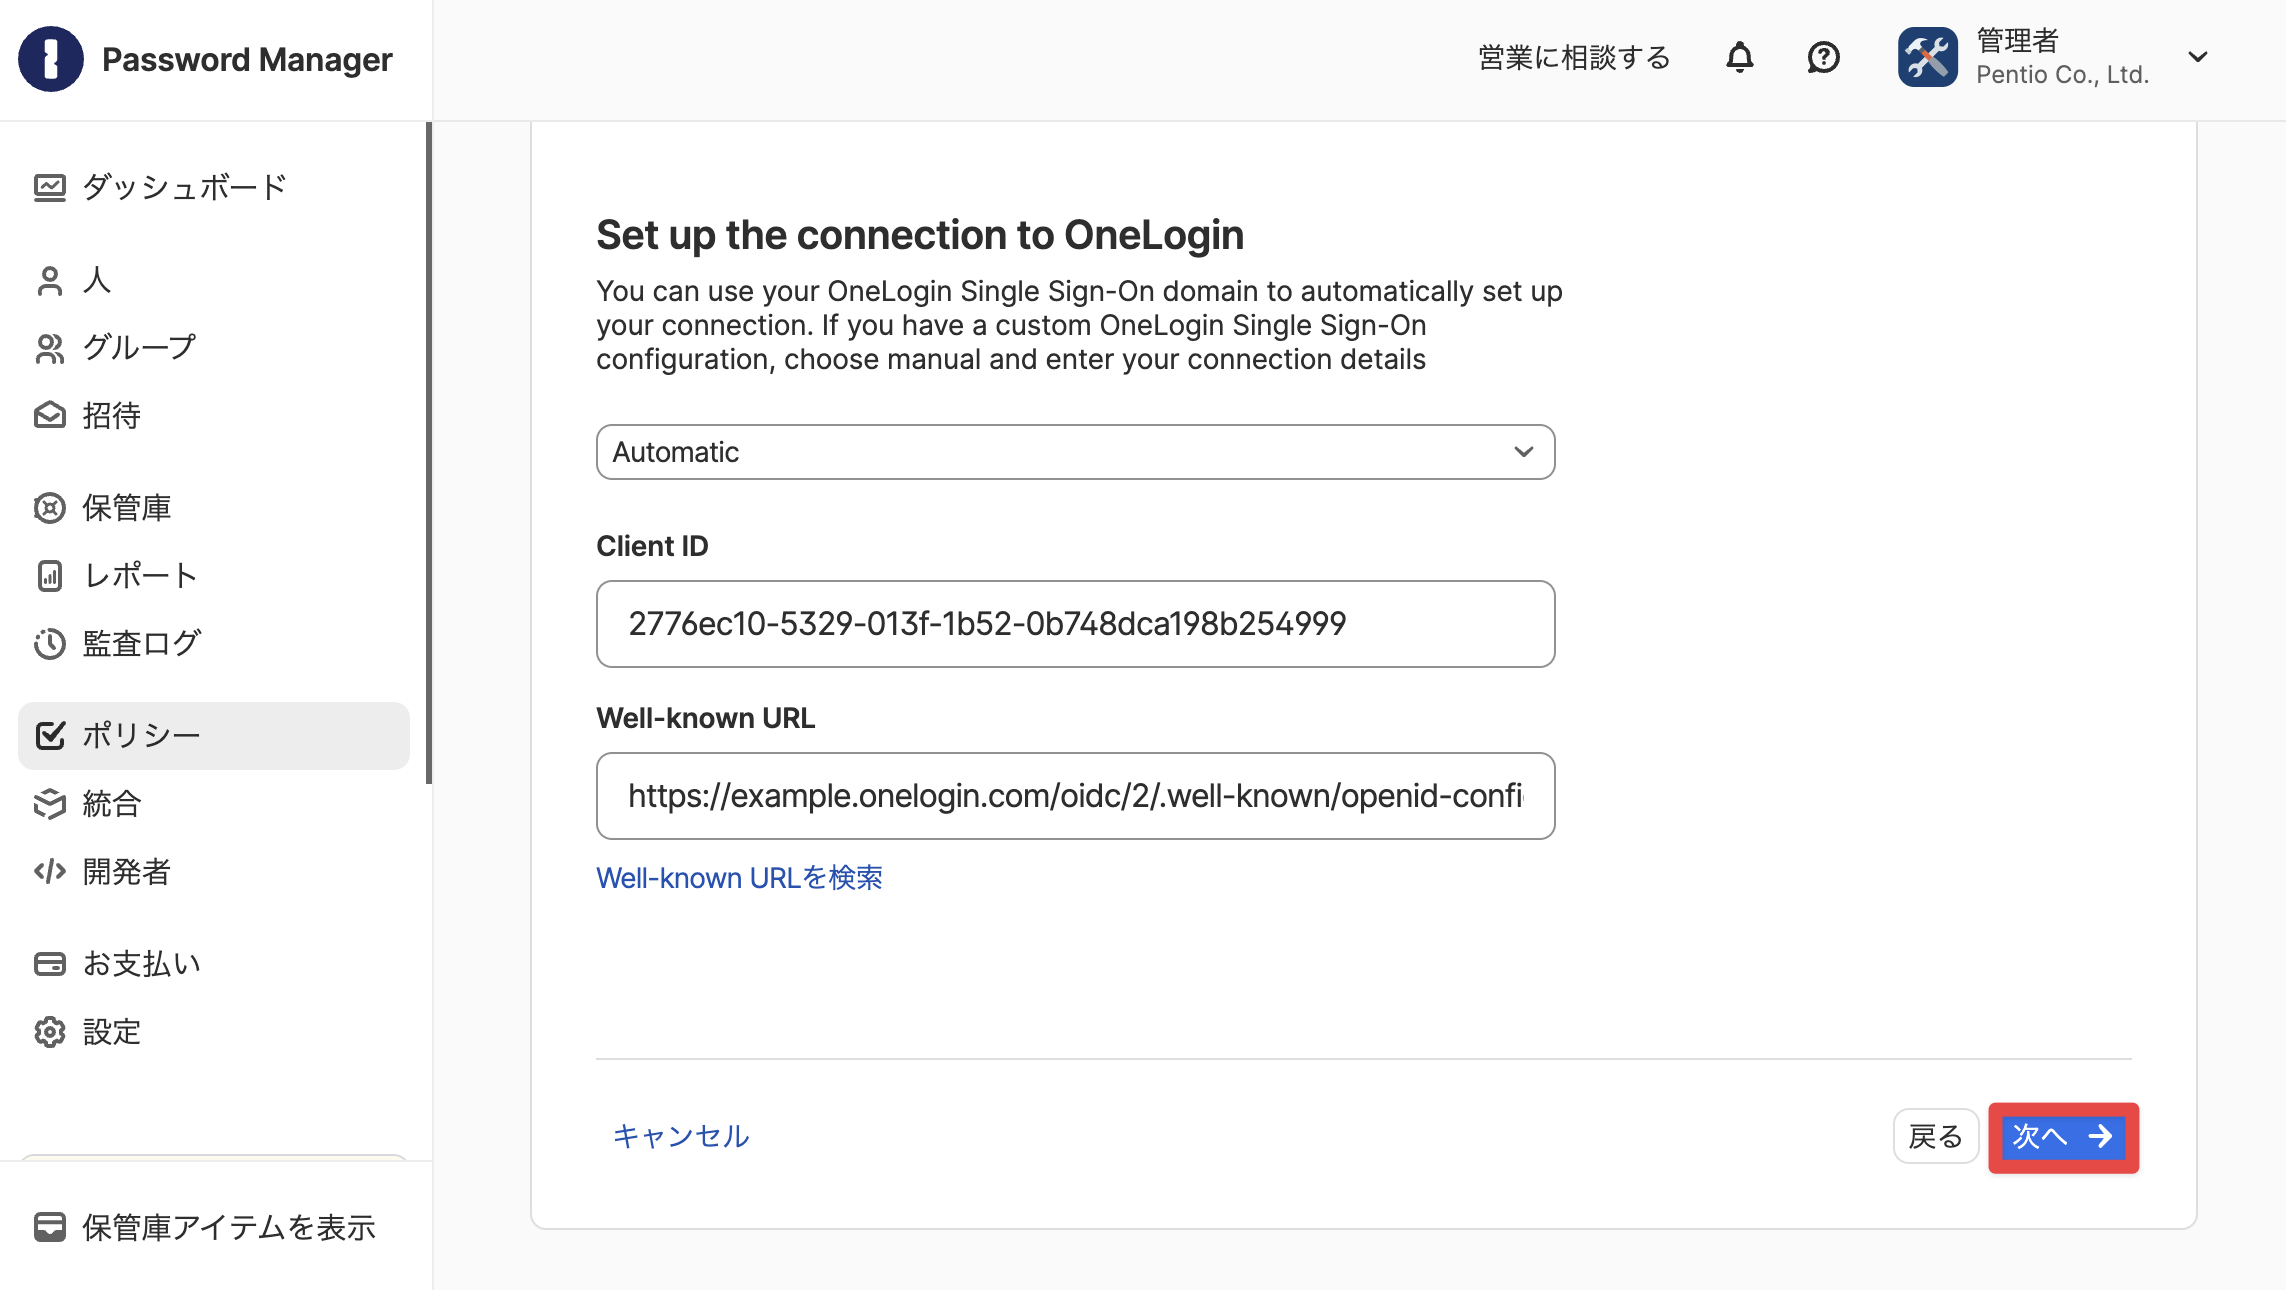
Task: Expand the 管理者 account menu chevron
Action: point(2198,57)
